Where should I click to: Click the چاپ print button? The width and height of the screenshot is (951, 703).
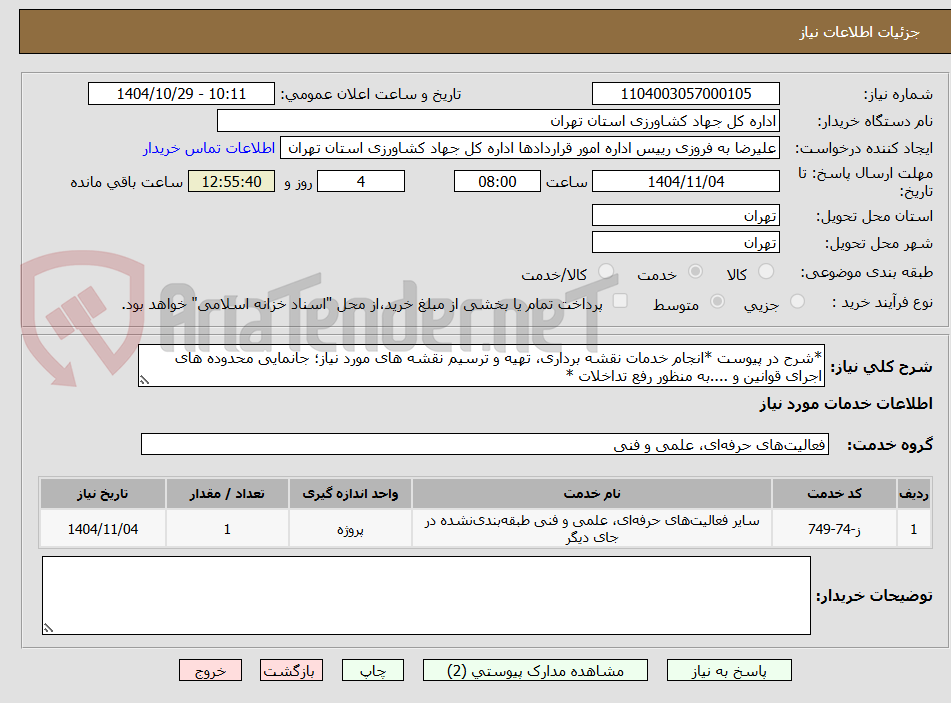pyautogui.click(x=372, y=670)
